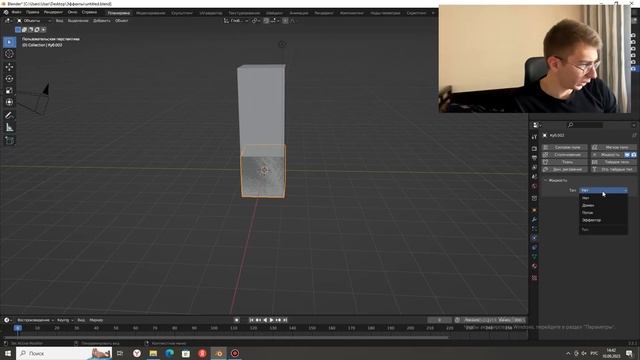This screenshot has width=640, height=360.
Task: Click the Blender logo menu icon
Action: [6, 12]
